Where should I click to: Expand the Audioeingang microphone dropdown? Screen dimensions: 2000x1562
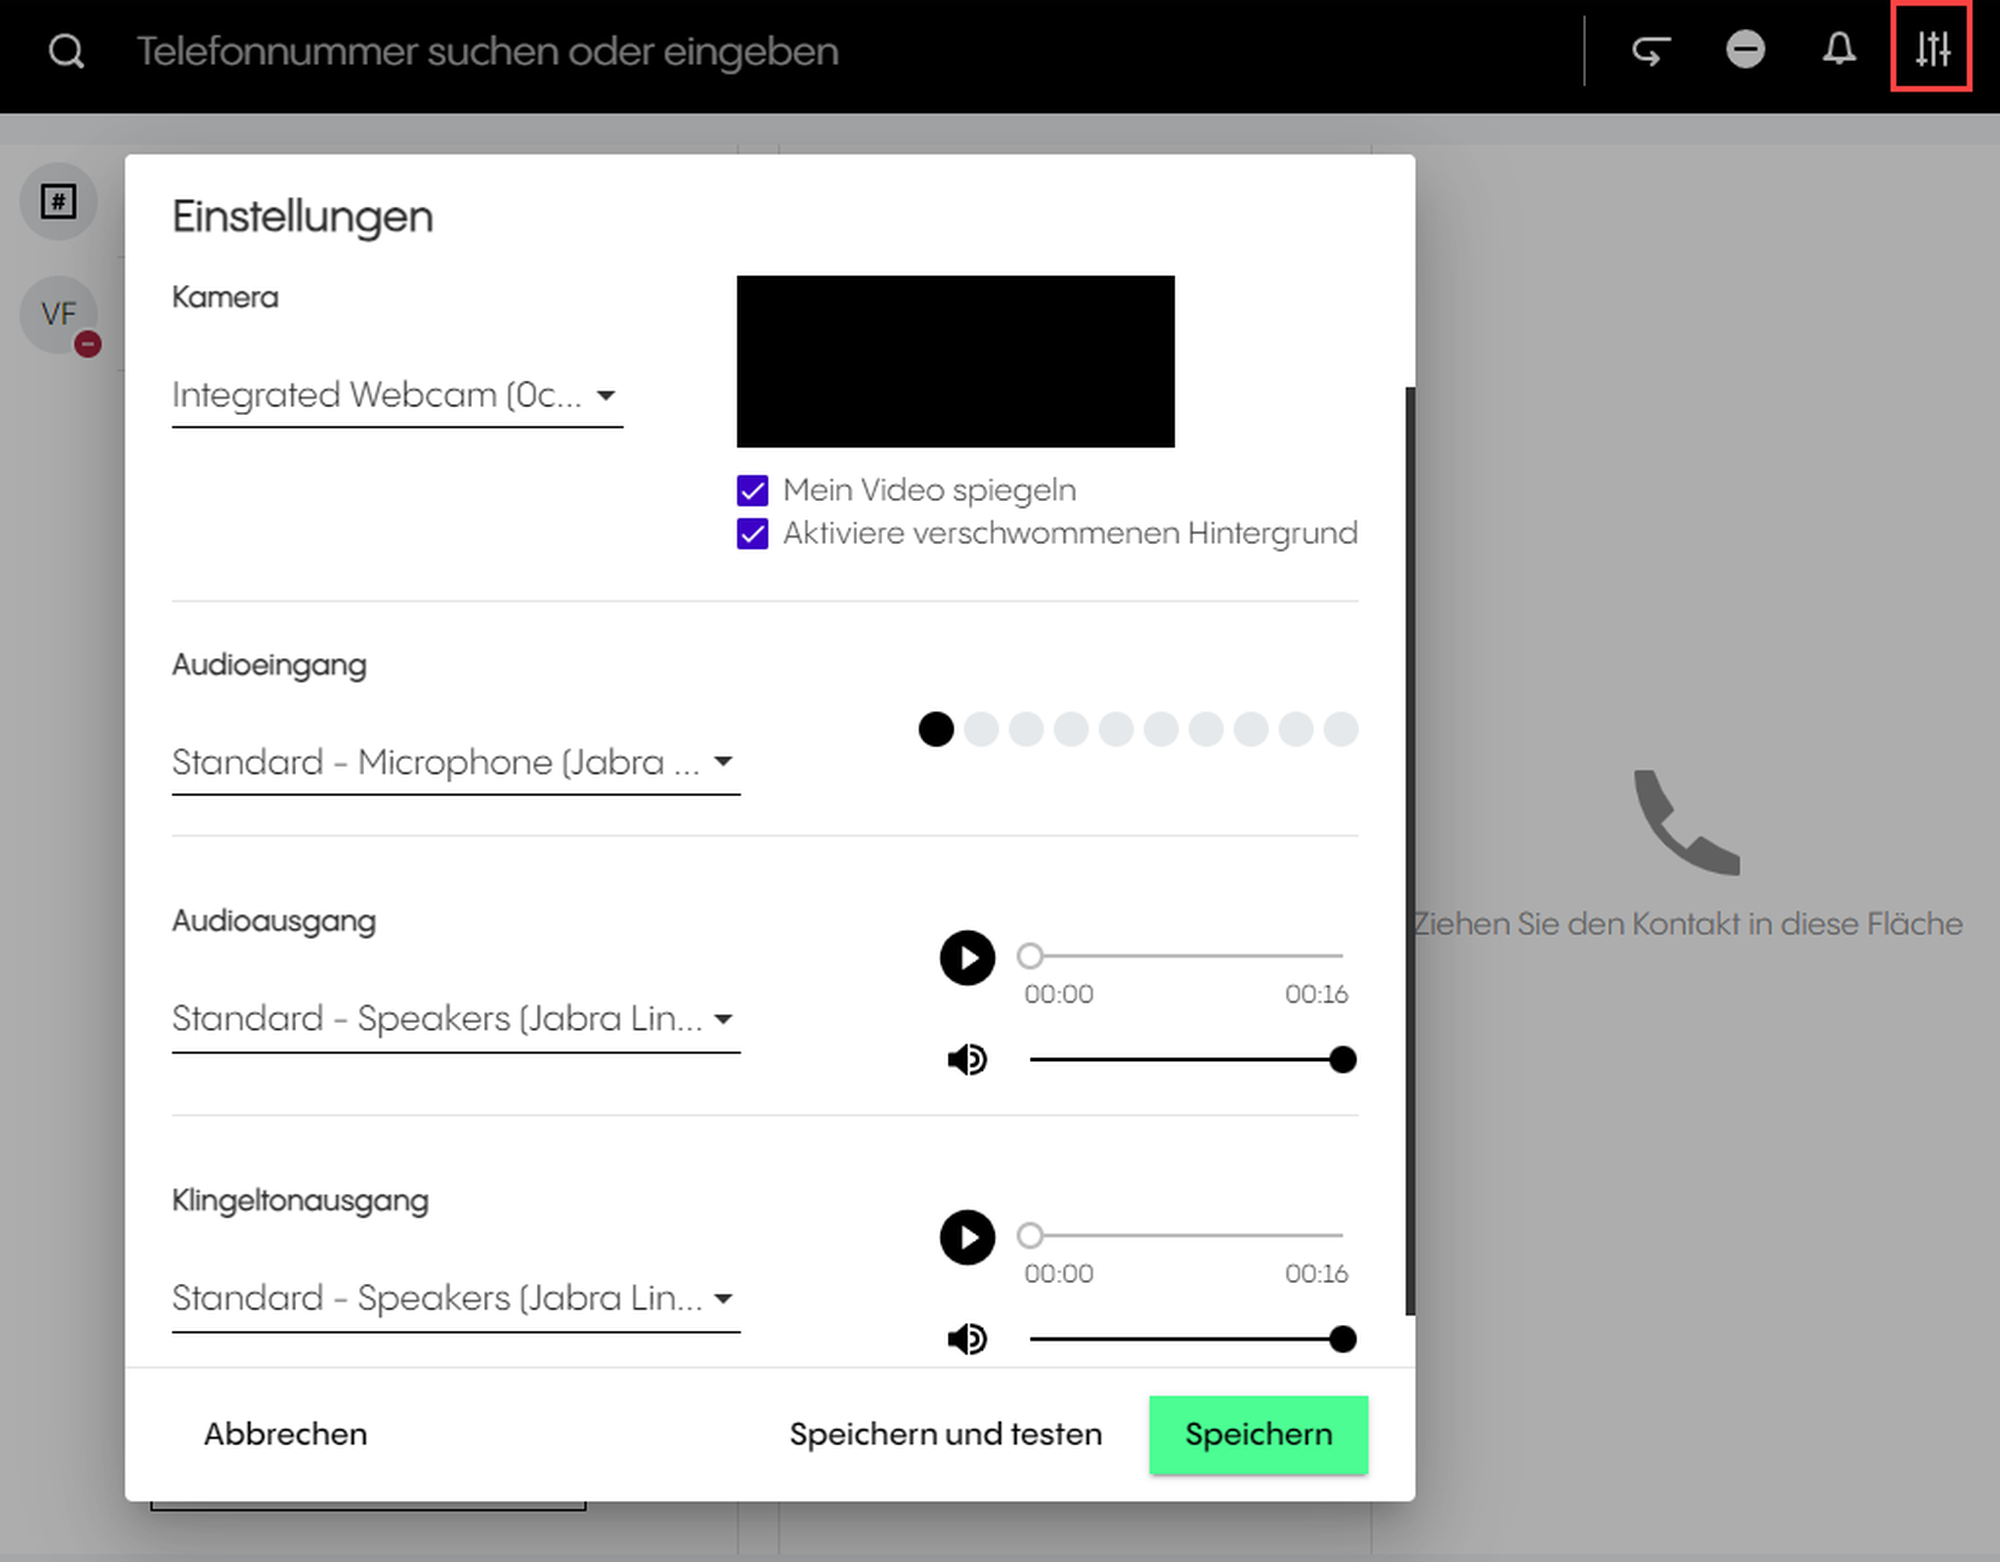coord(455,763)
